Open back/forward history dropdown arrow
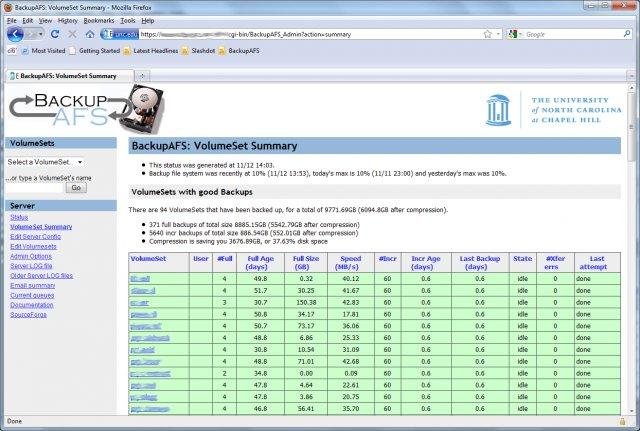The image size is (640, 431). (41, 34)
